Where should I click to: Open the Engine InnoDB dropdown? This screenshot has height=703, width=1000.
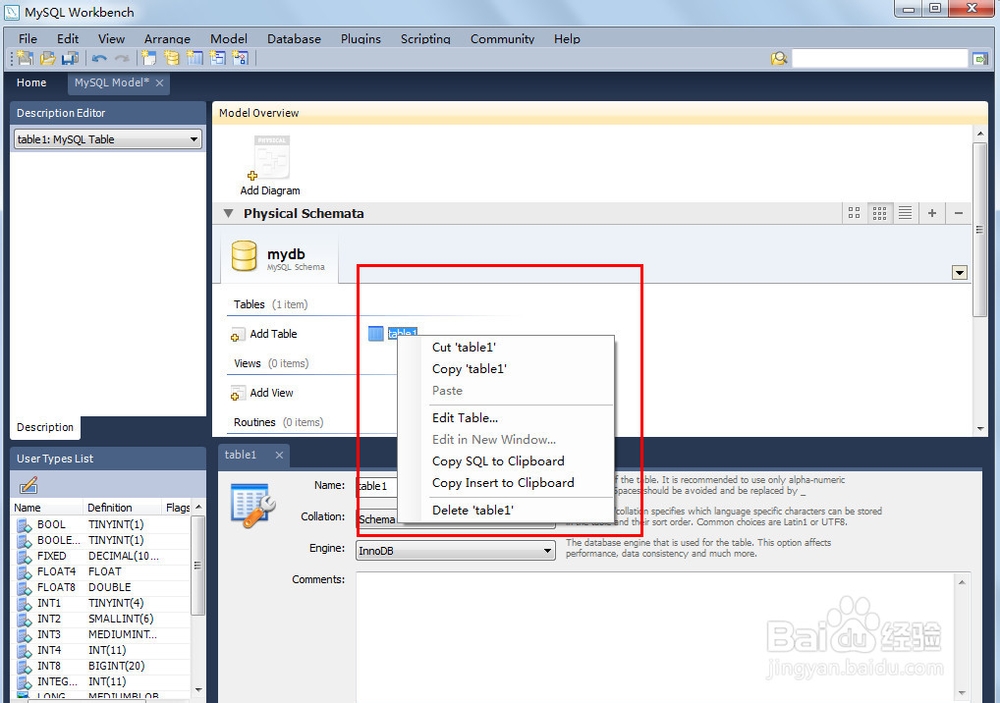455,550
